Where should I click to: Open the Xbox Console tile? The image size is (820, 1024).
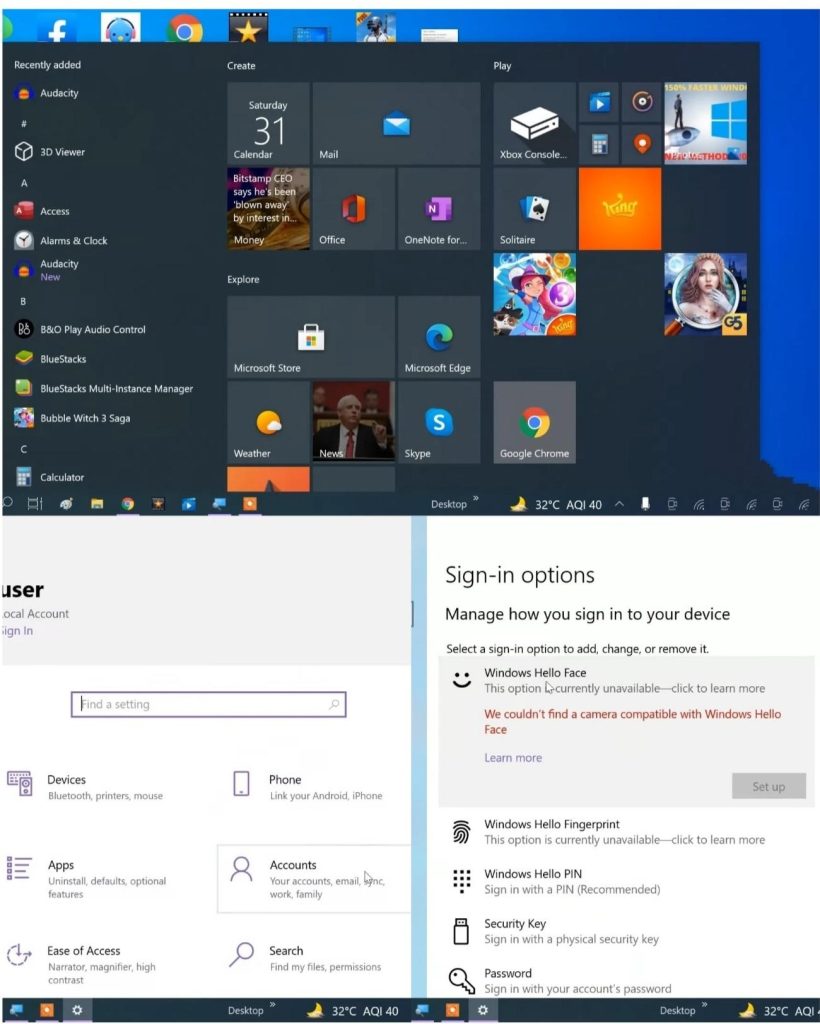(x=535, y=123)
